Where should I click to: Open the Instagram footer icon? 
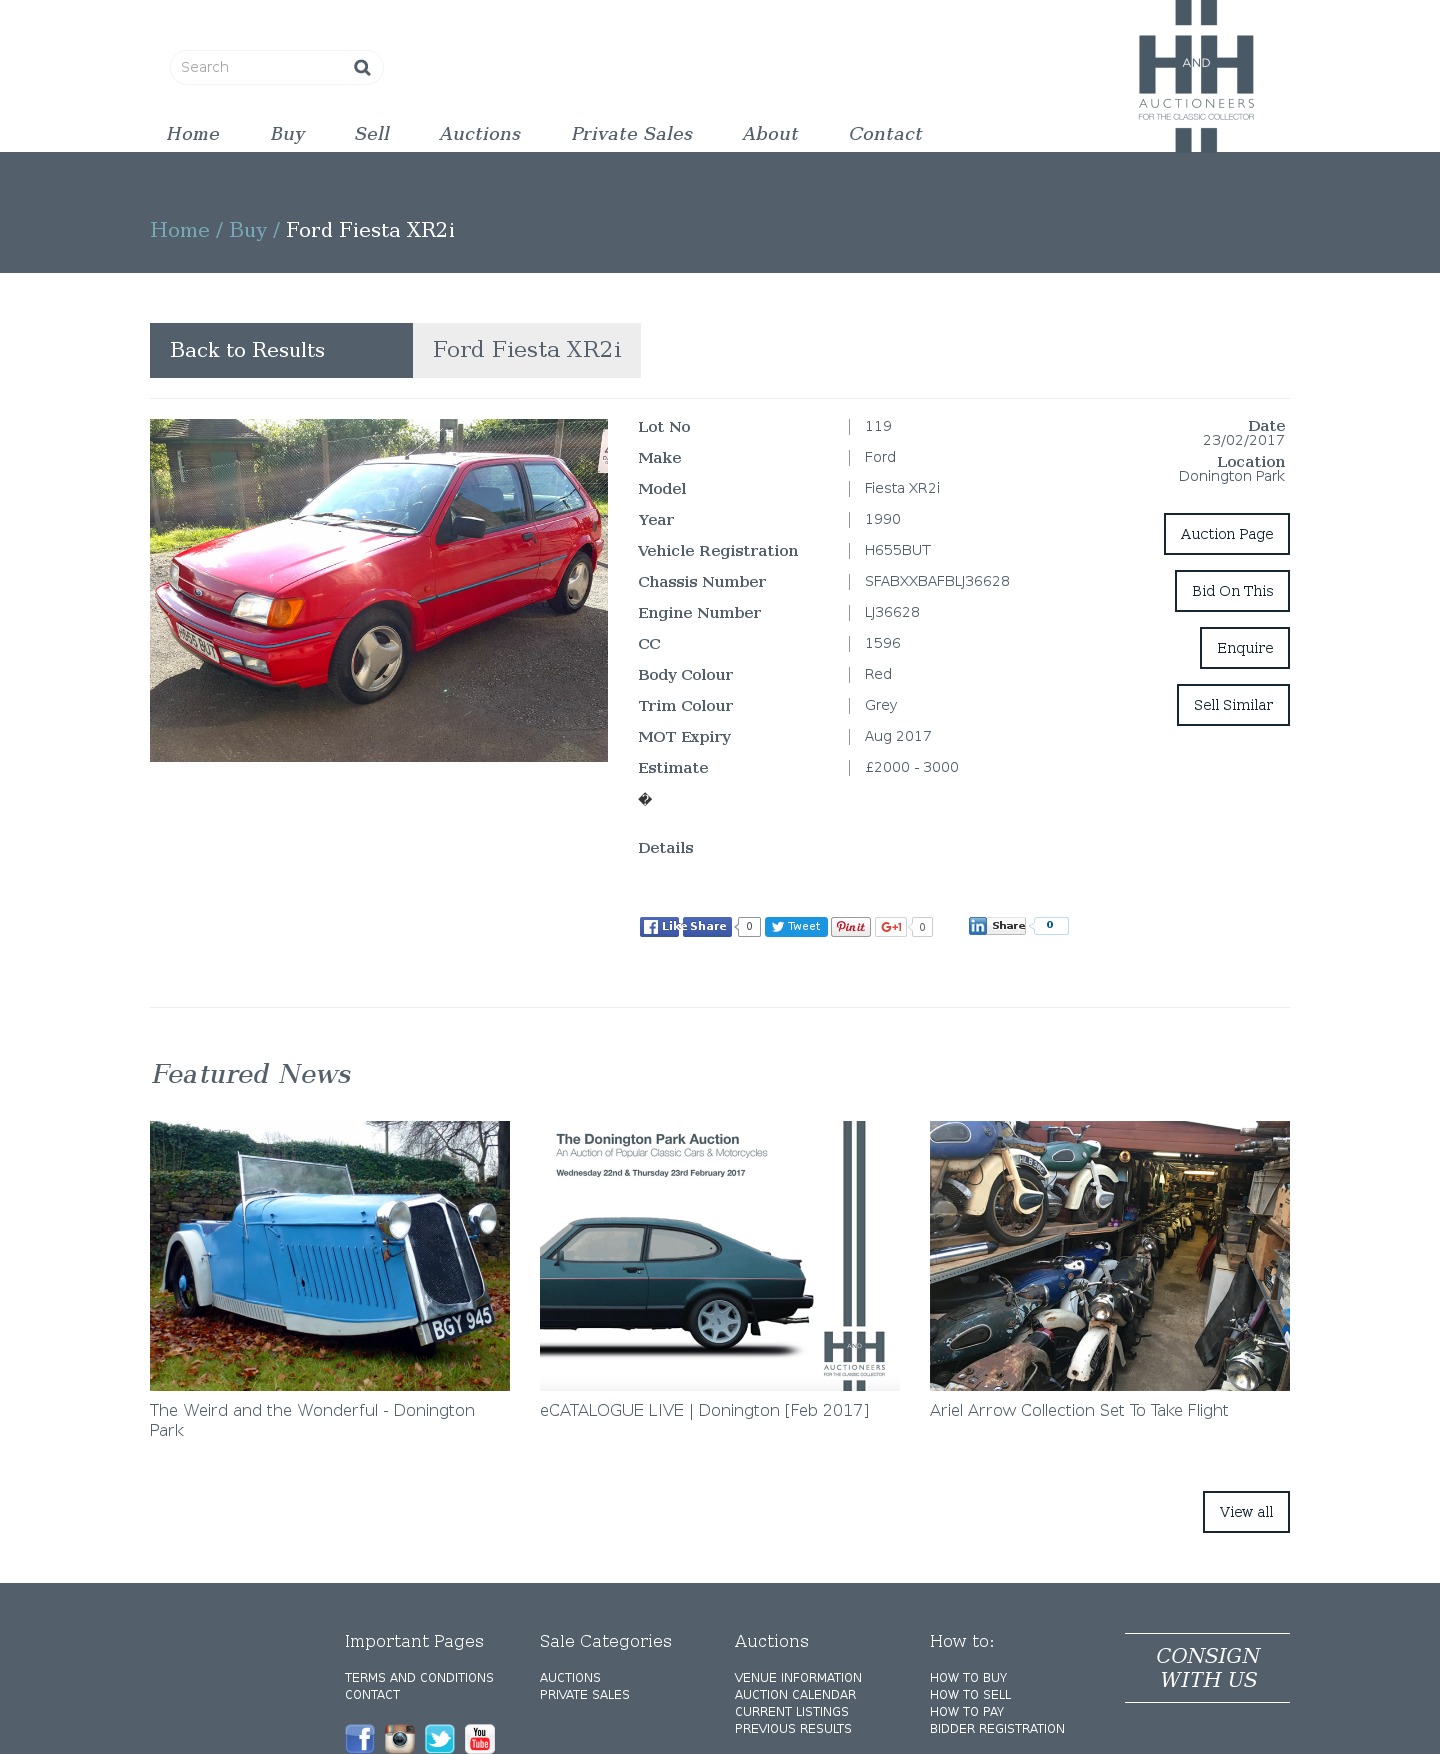(400, 1739)
